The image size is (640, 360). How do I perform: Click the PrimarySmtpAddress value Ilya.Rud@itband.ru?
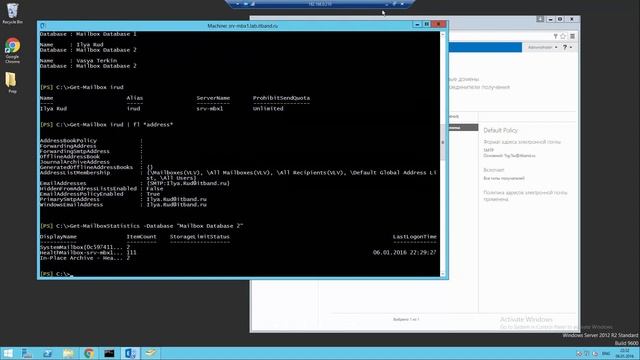tap(177, 199)
